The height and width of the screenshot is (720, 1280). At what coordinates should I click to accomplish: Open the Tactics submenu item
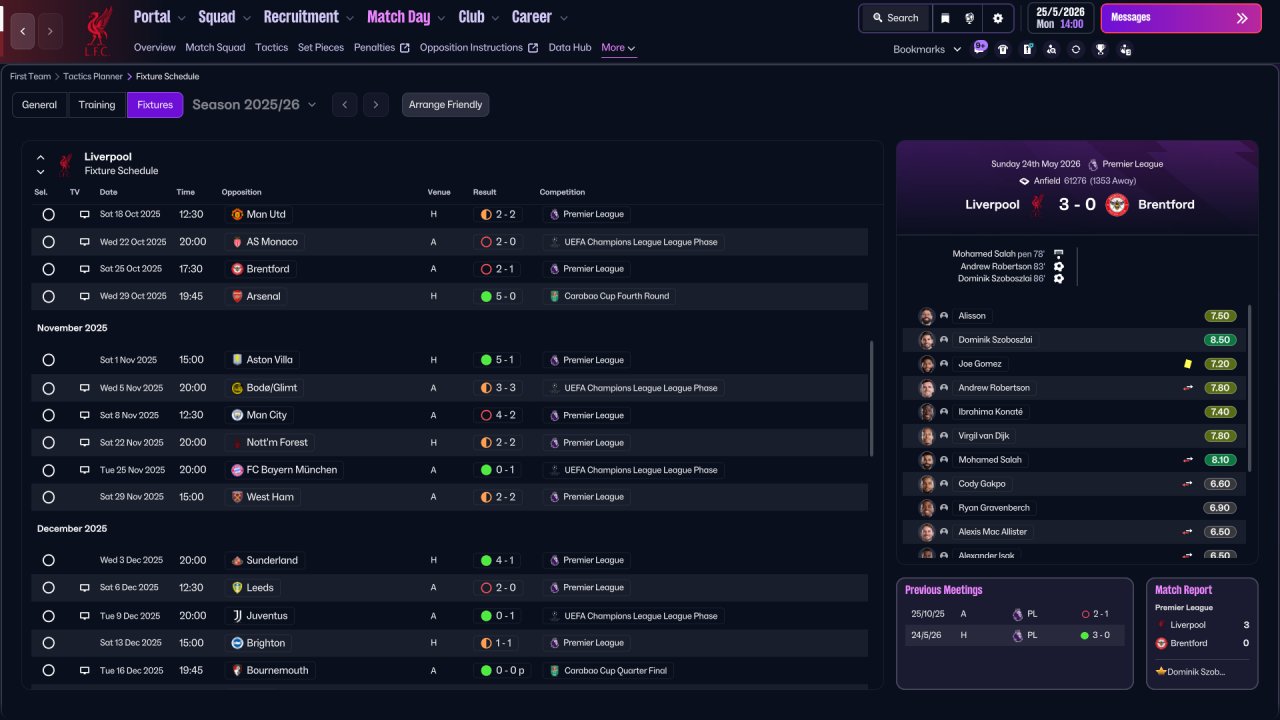point(271,48)
